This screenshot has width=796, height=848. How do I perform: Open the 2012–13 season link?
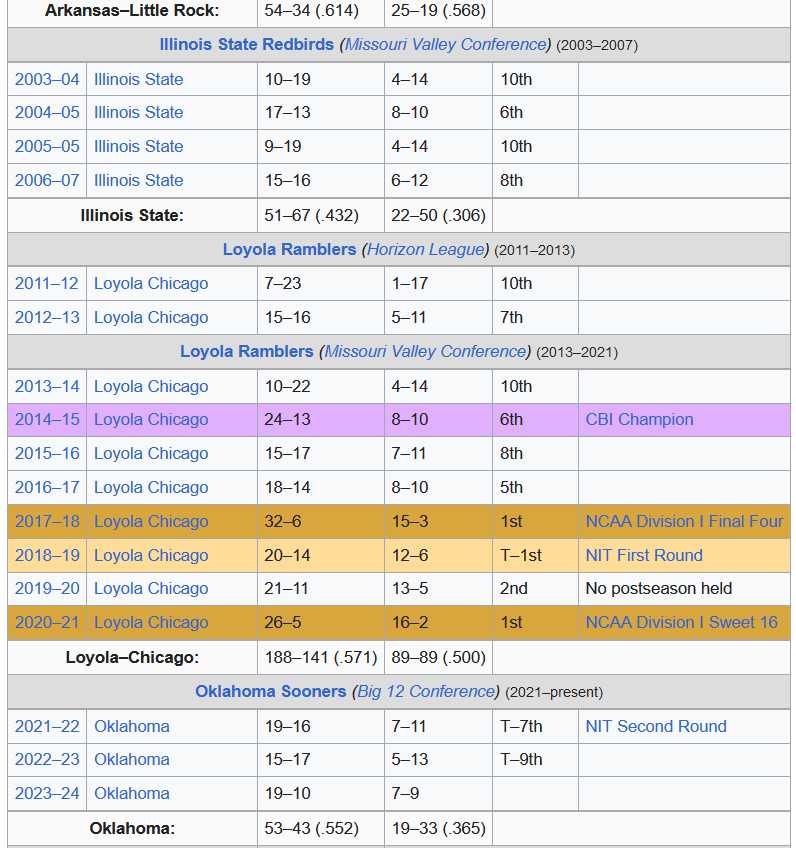[47, 317]
